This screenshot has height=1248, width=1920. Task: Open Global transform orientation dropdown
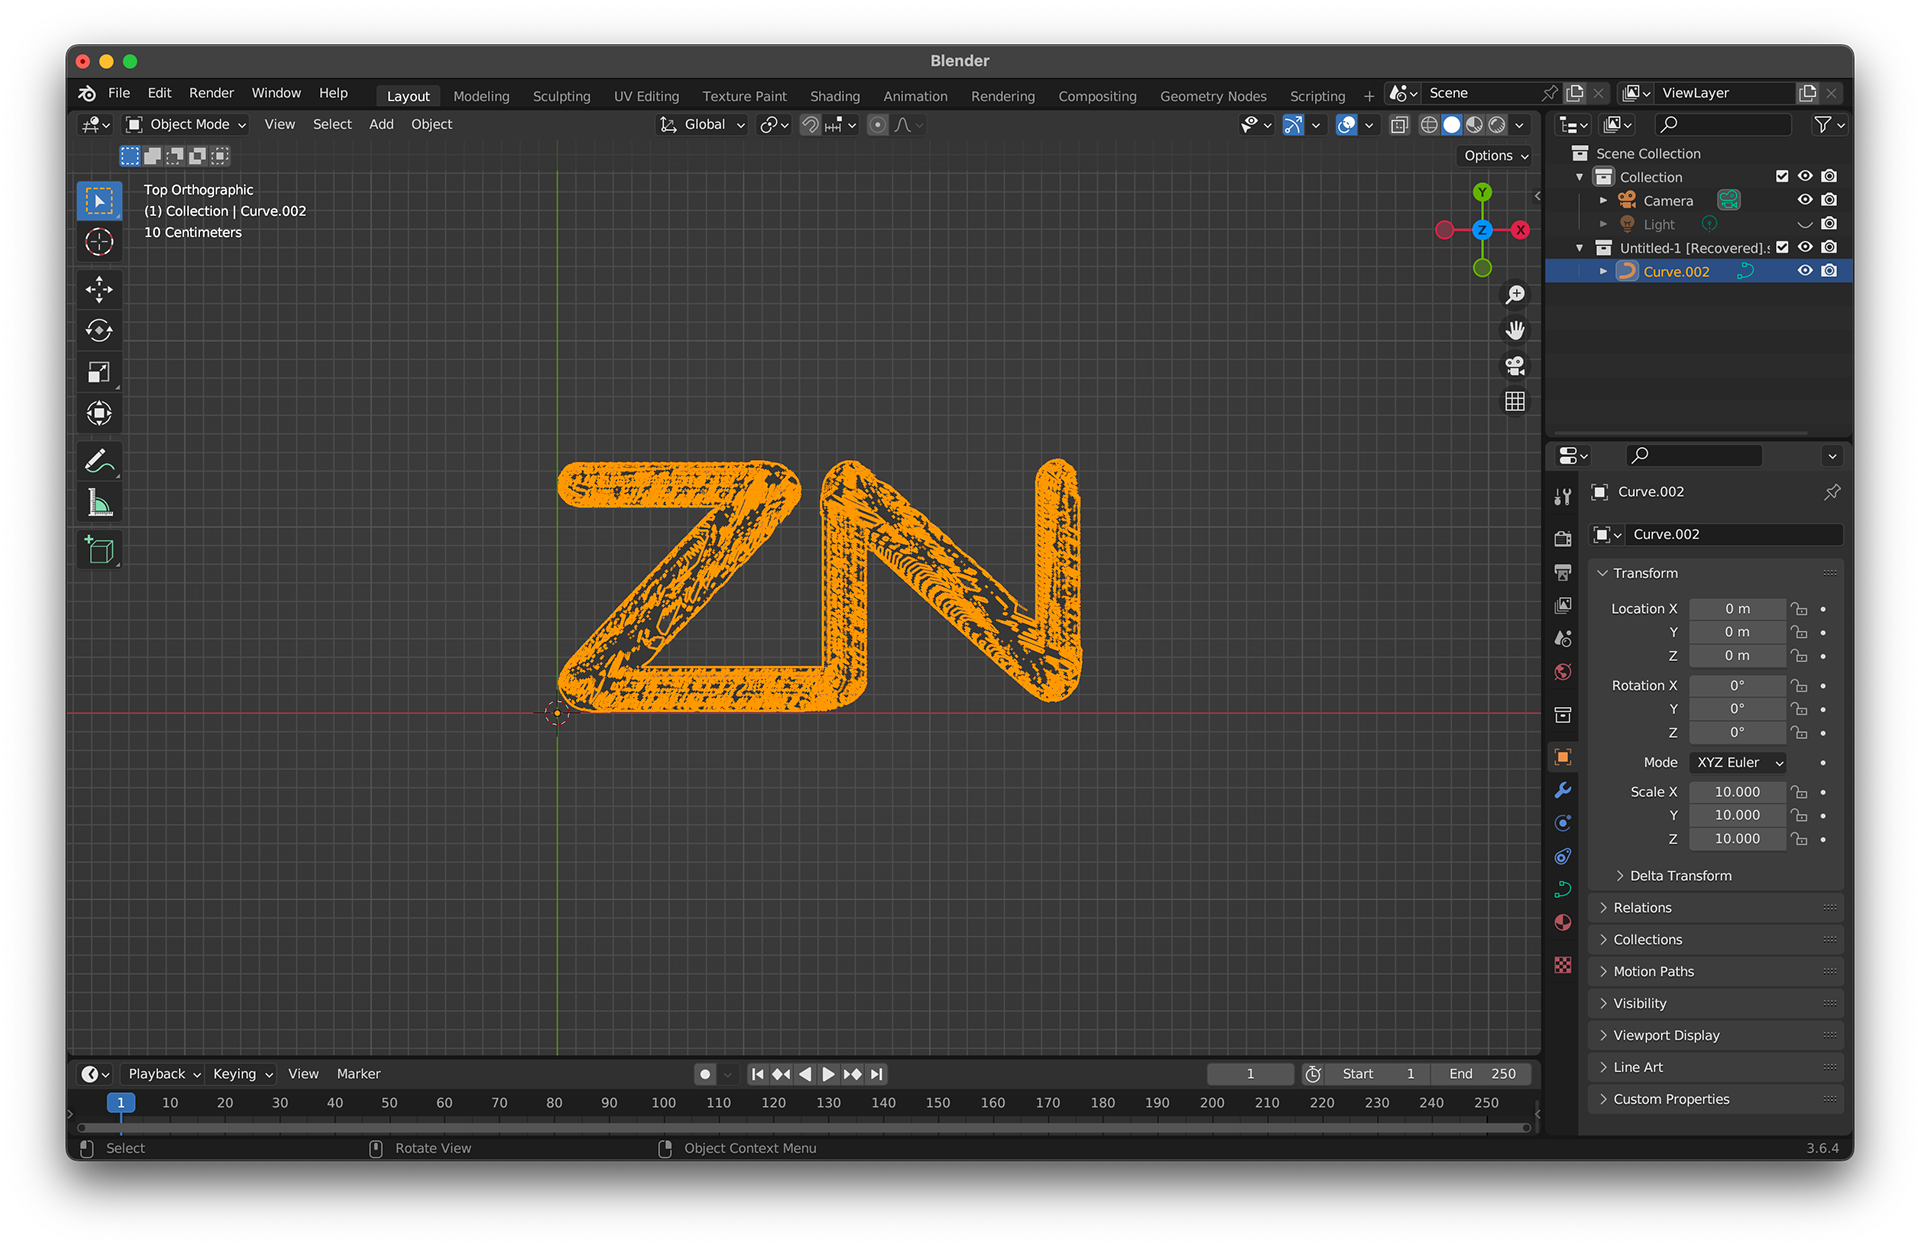coord(703,124)
